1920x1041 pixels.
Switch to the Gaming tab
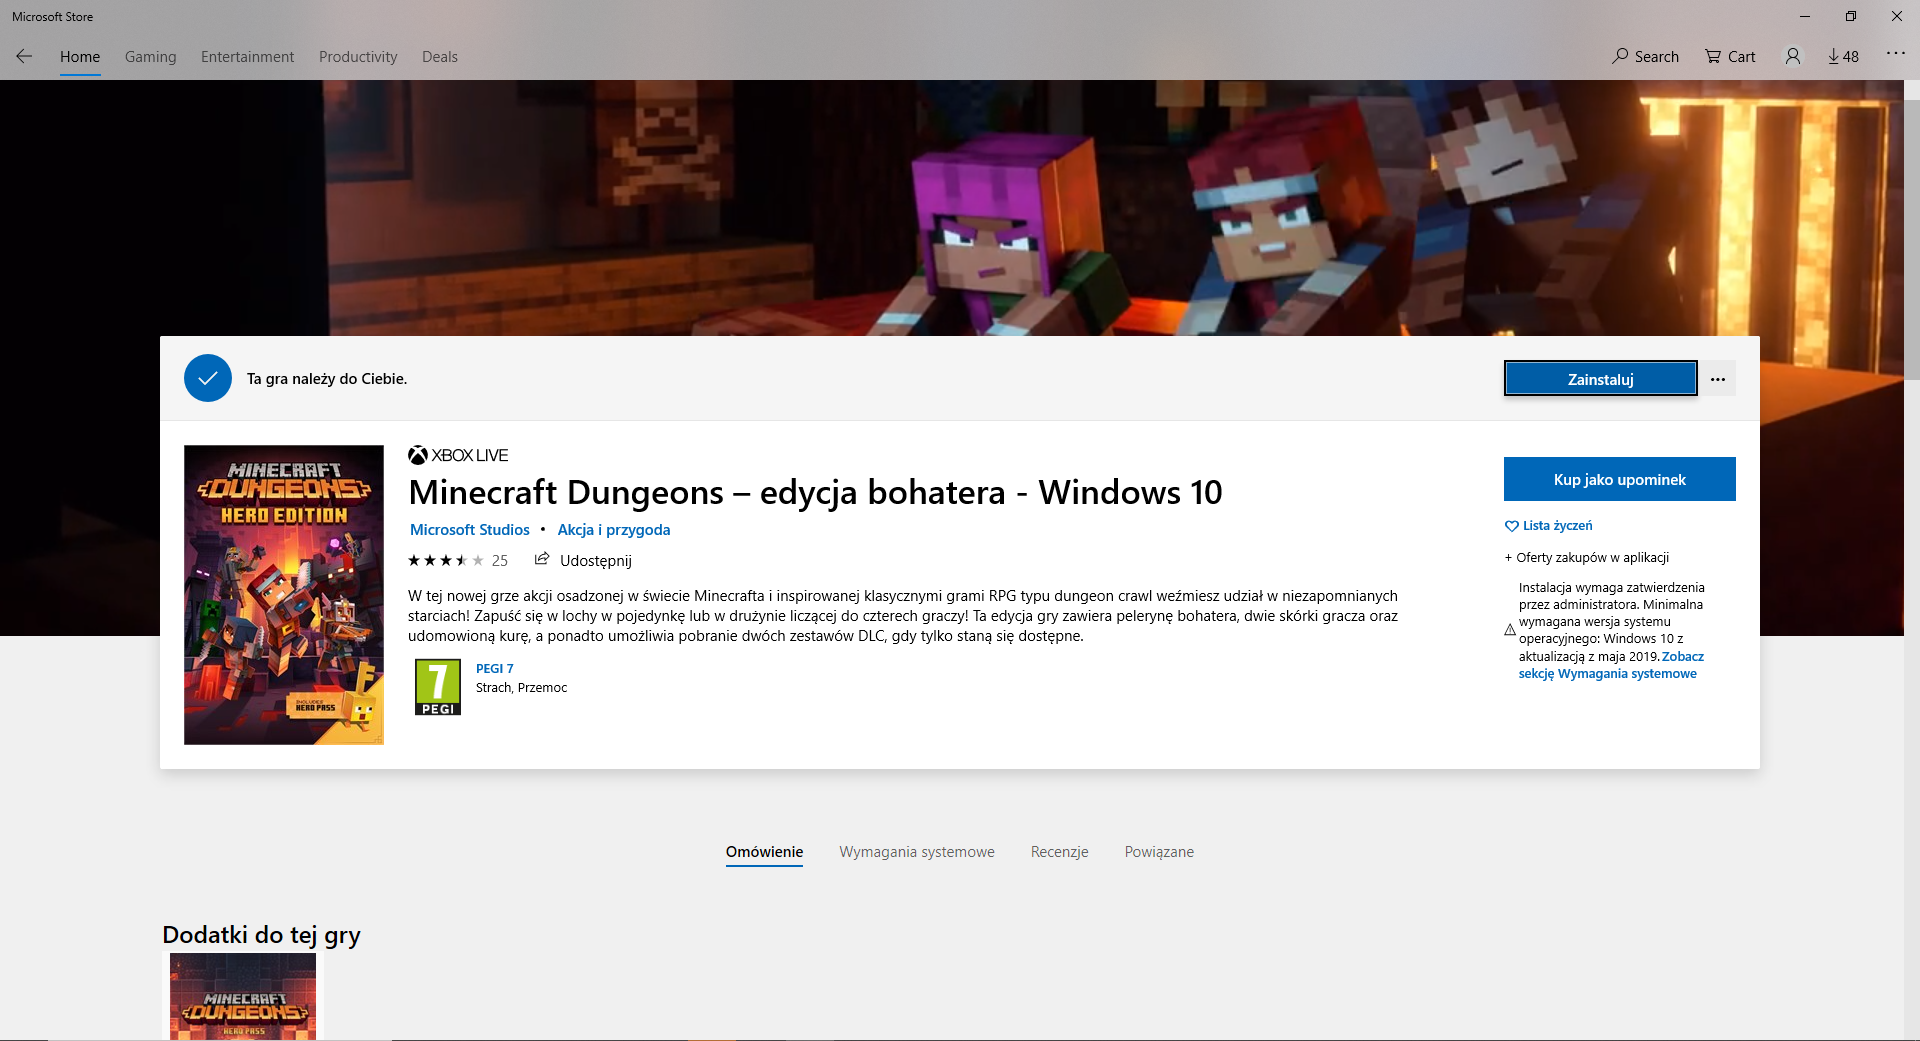(x=150, y=57)
